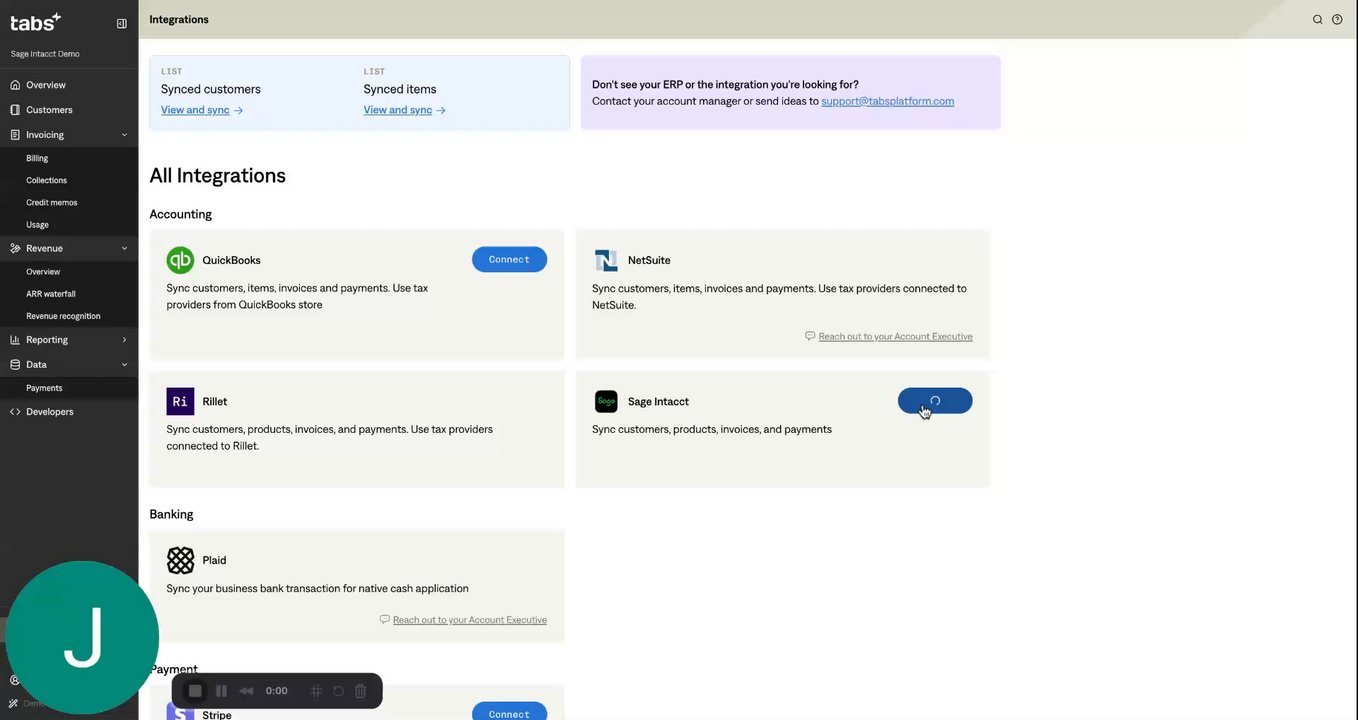Connect the QuickBooks integration
Screen dimensions: 1358x720
[x=509, y=260]
